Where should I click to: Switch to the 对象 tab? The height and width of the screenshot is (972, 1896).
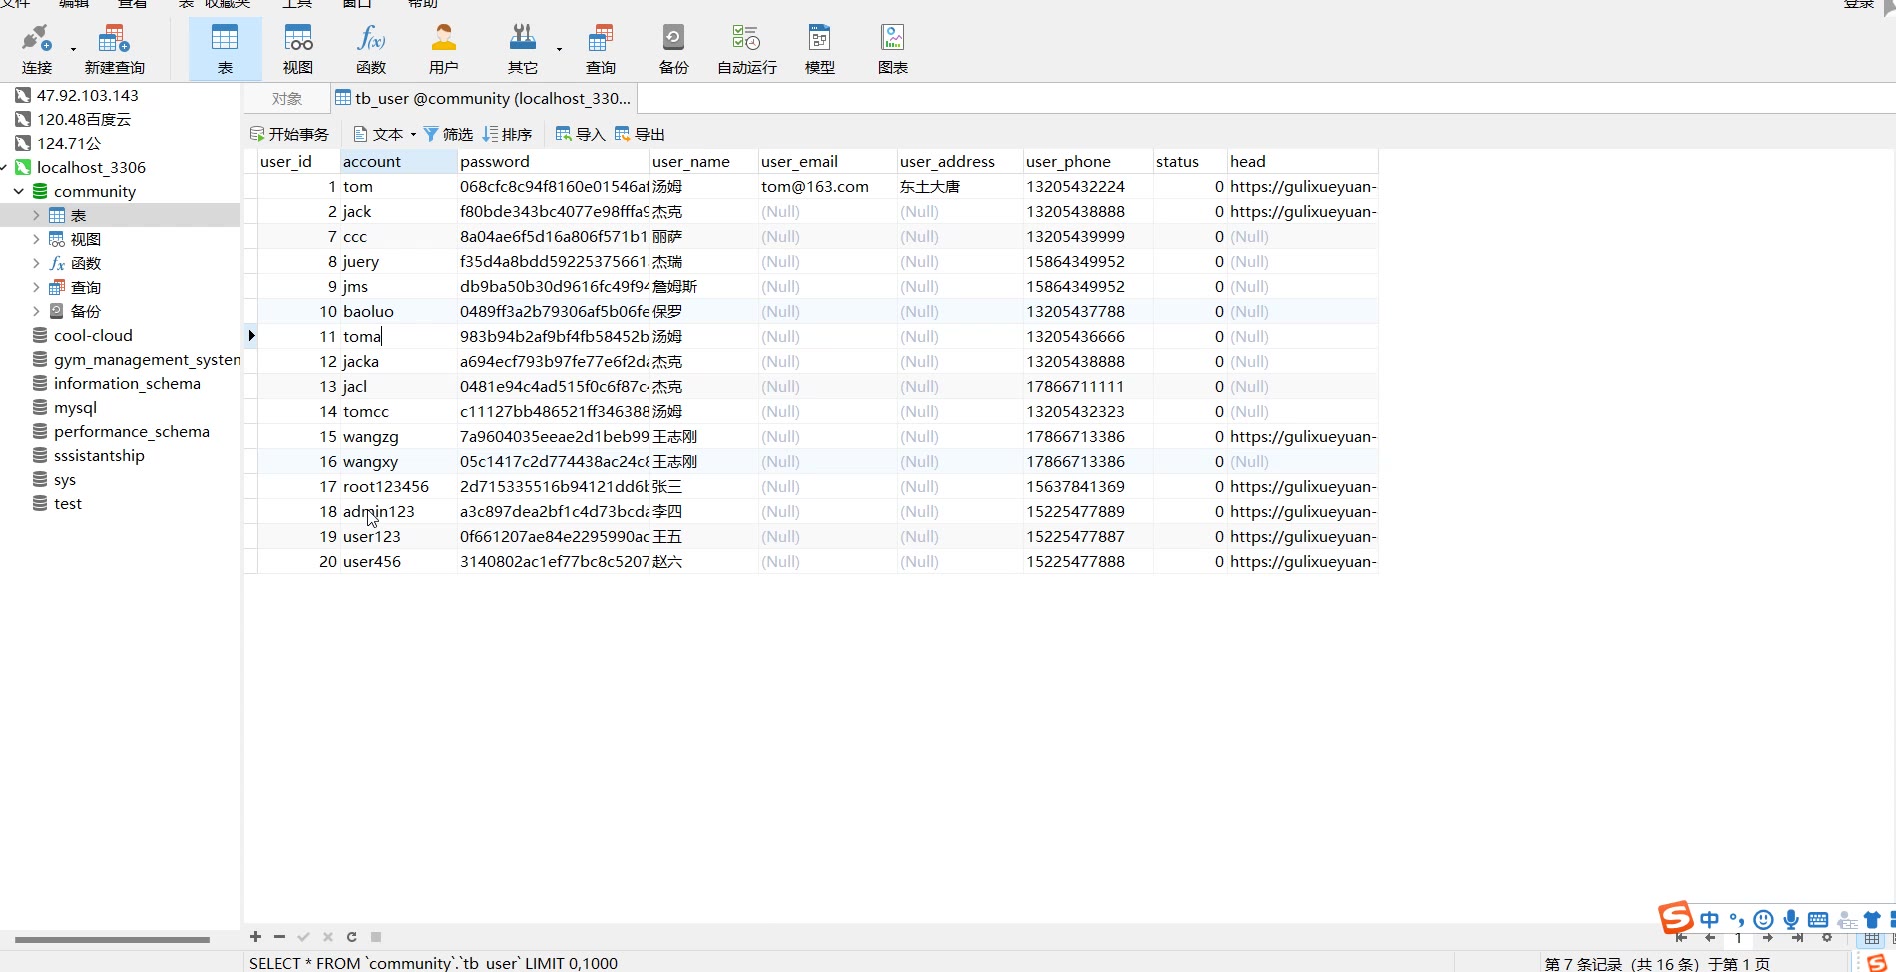[287, 98]
